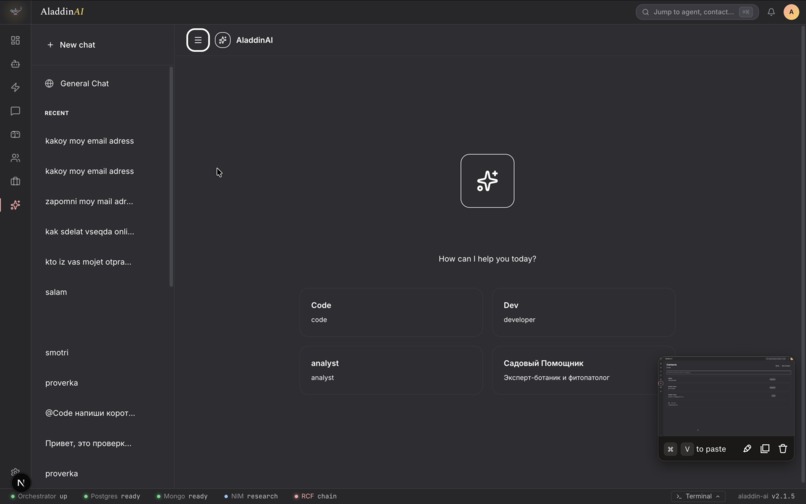Open the settings gear at the sidebar bottom
The height and width of the screenshot is (504, 806).
(15, 472)
